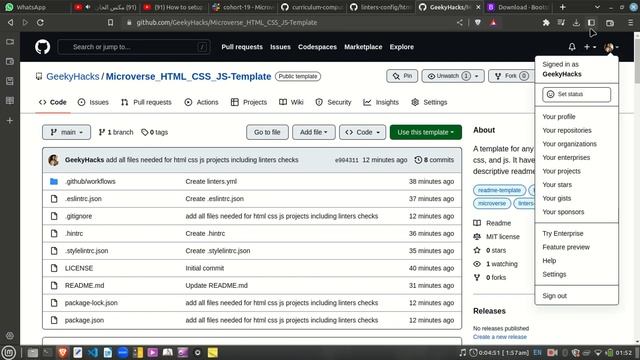The width and height of the screenshot is (640, 360).
Task: Click the smiley Set status button
Action: [x=576, y=94]
